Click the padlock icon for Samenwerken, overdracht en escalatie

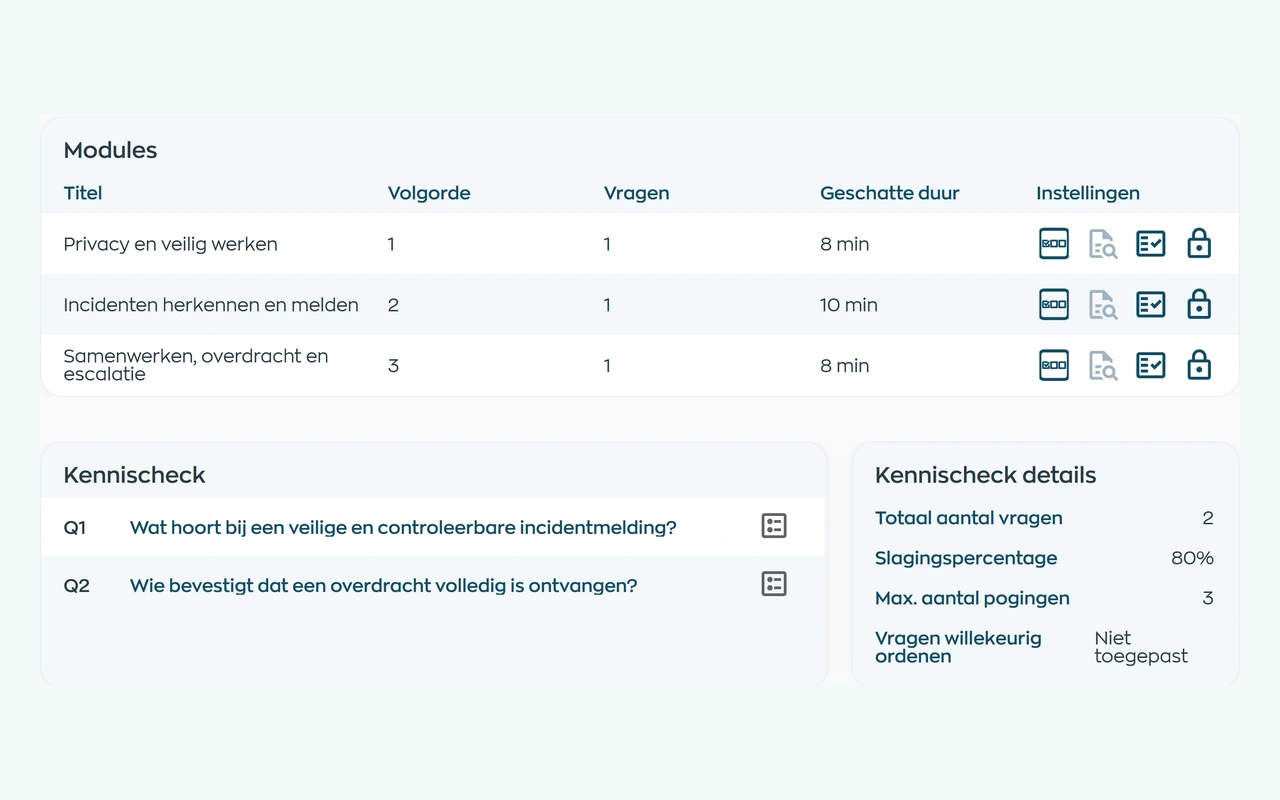click(1199, 366)
